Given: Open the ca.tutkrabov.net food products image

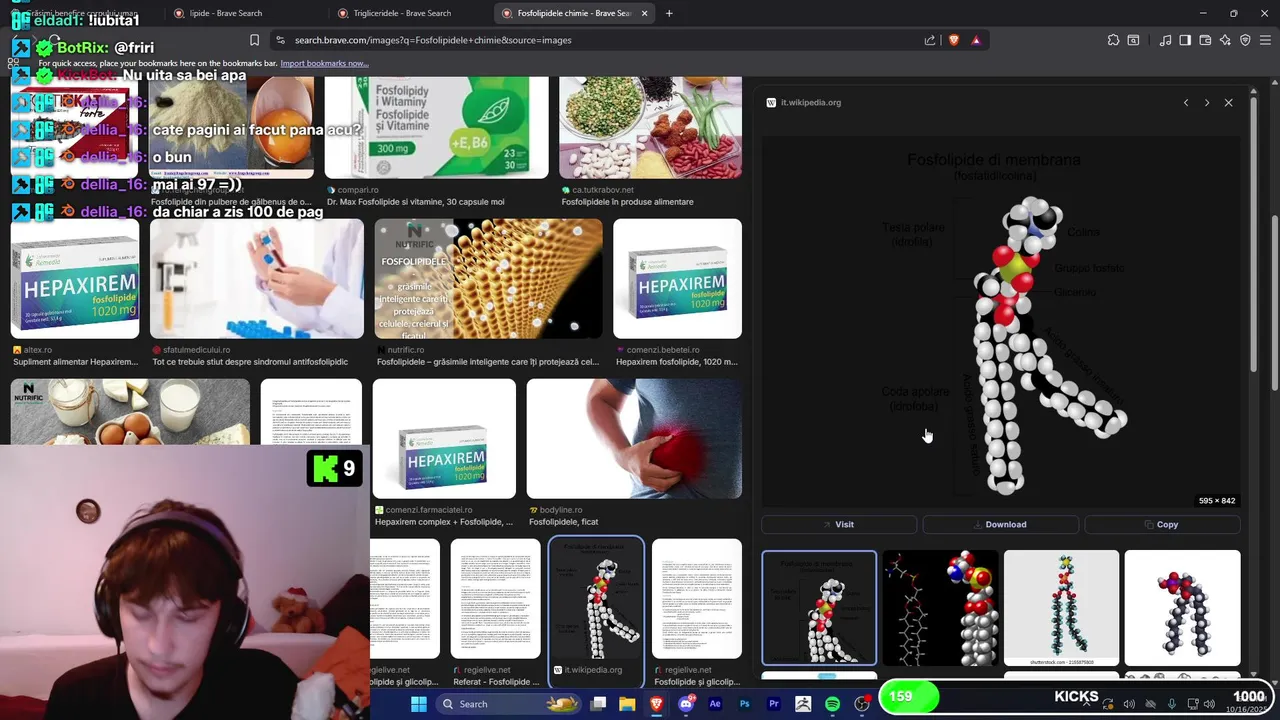Looking at the screenshot, I should click(650, 127).
